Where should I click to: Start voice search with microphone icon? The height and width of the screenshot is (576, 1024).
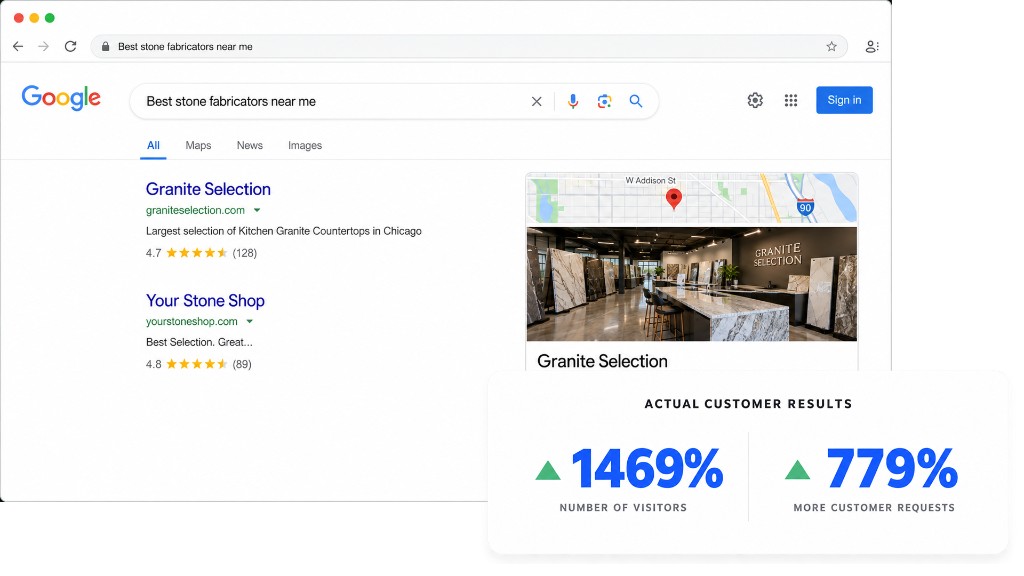(573, 101)
